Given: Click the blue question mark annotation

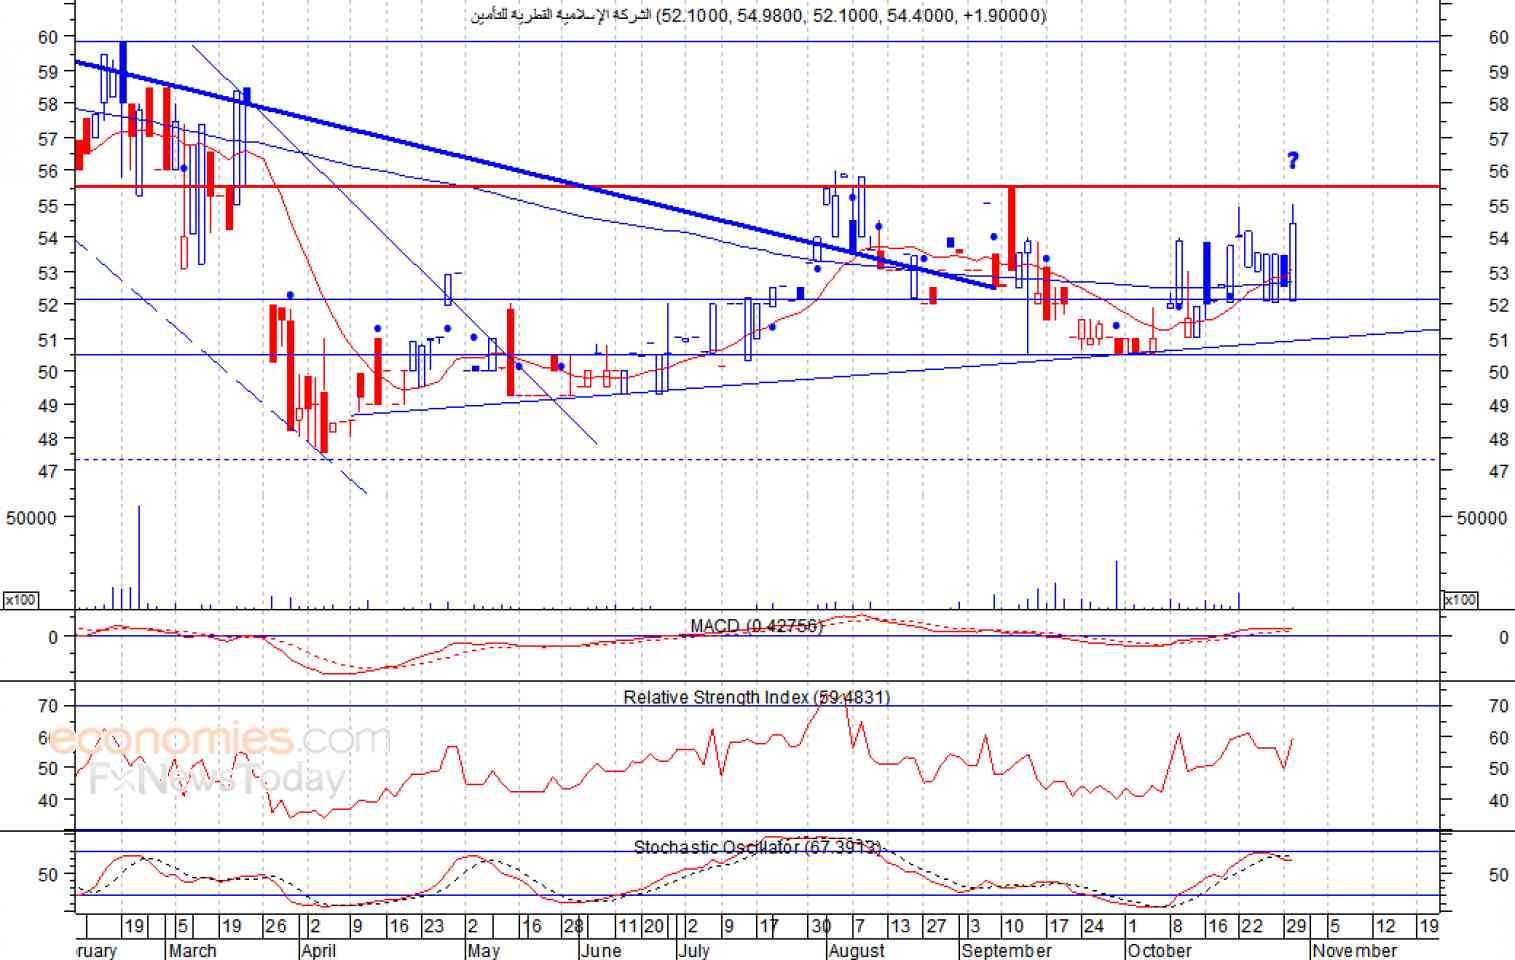Looking at the screenshot, I should point(1292,160).
